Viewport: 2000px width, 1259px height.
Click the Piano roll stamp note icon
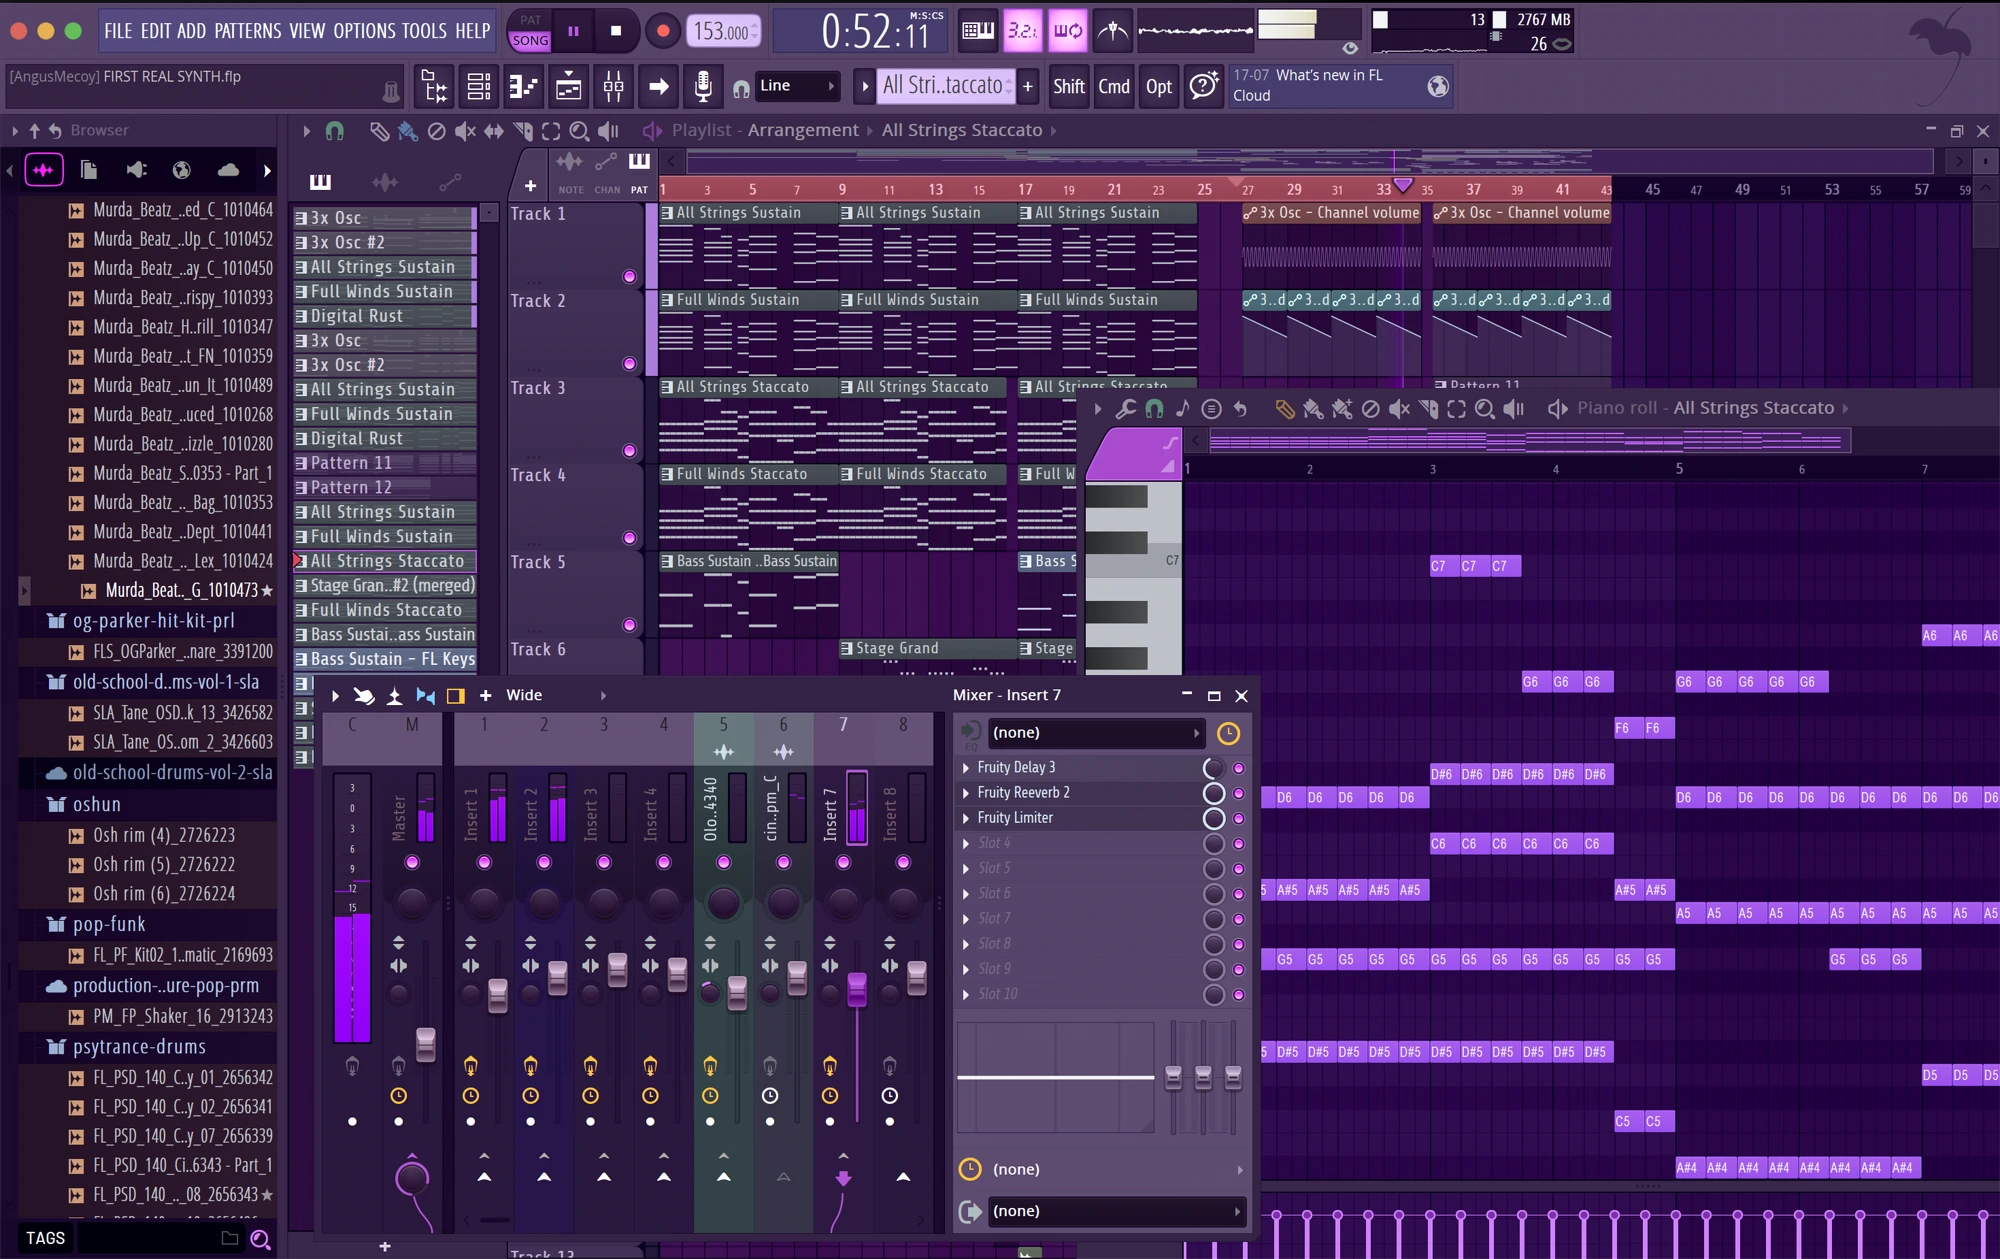click(x=1182, y=408)
